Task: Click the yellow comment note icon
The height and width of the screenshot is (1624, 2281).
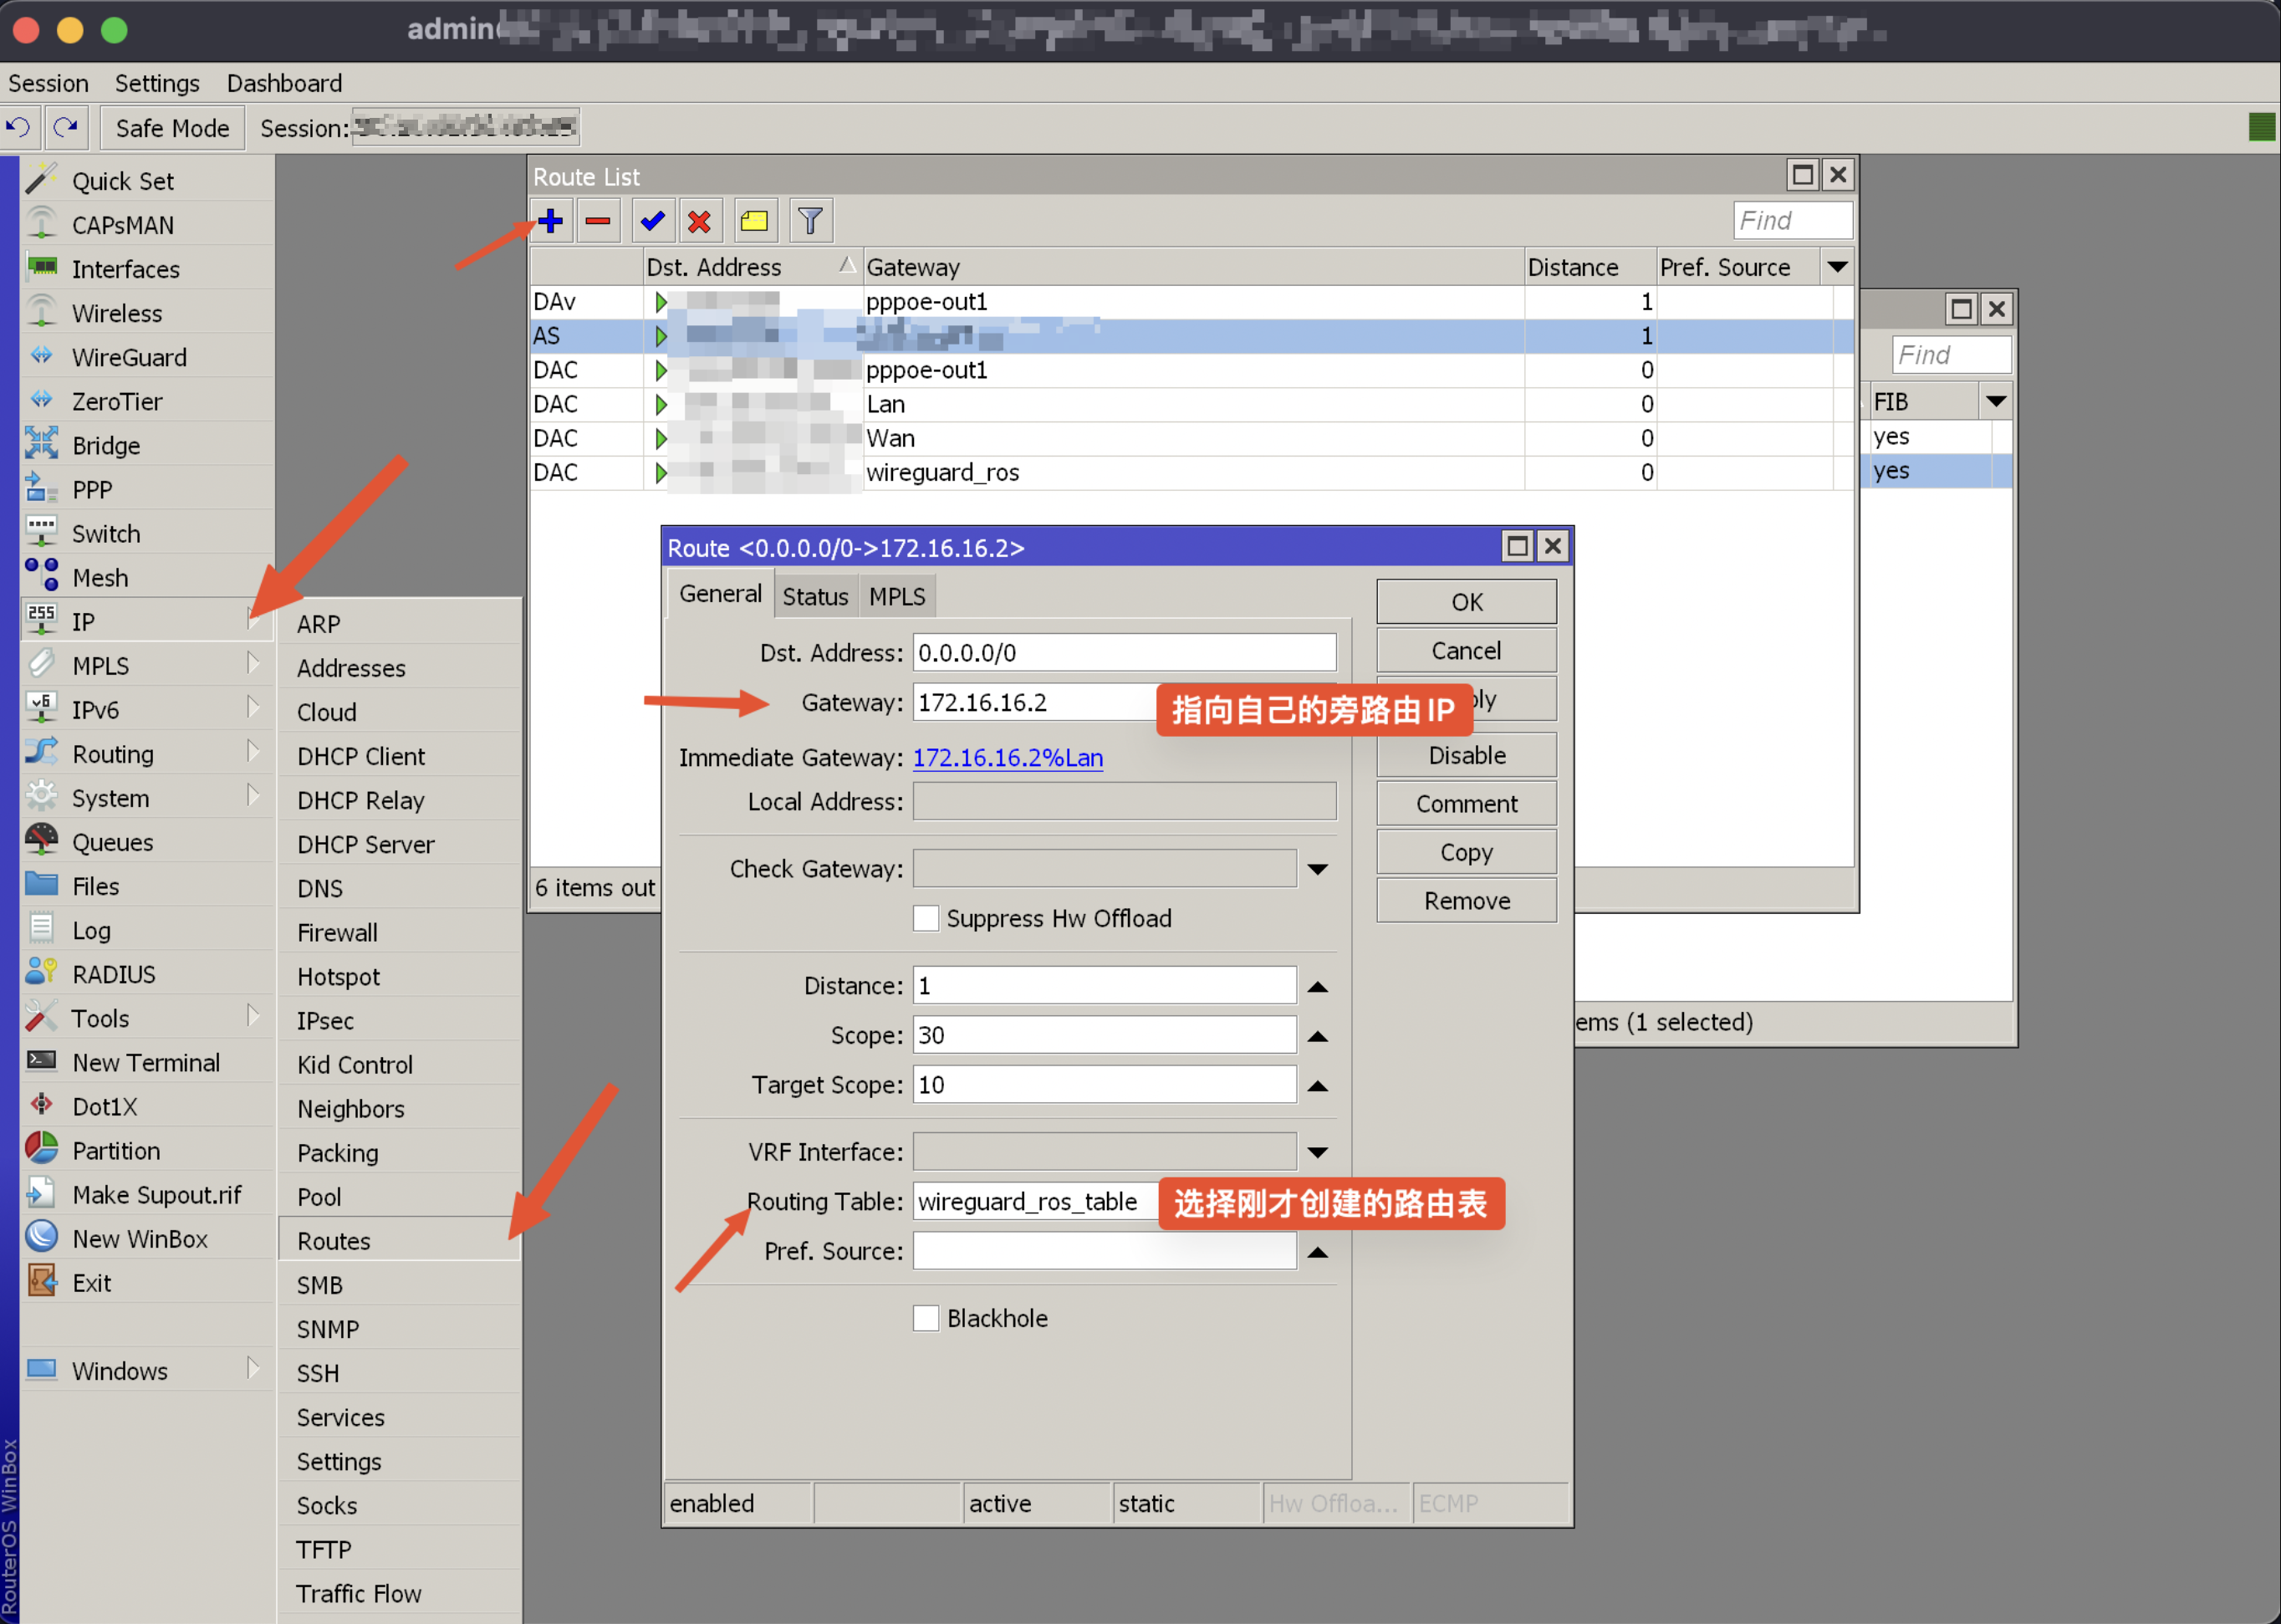Action: pyautogui.click(x=754, y=221)
